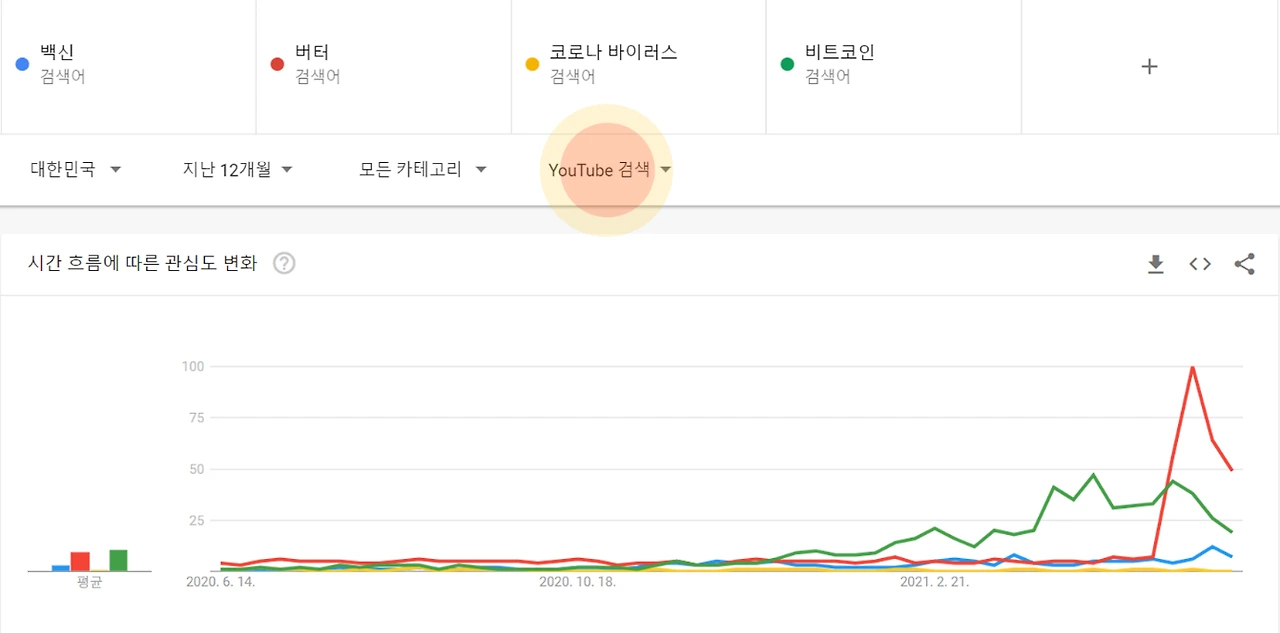Share the interest-over-time chart
Image resolution: width=1280 pixels, height=633 pixels.
click(x=1244, y=264)
